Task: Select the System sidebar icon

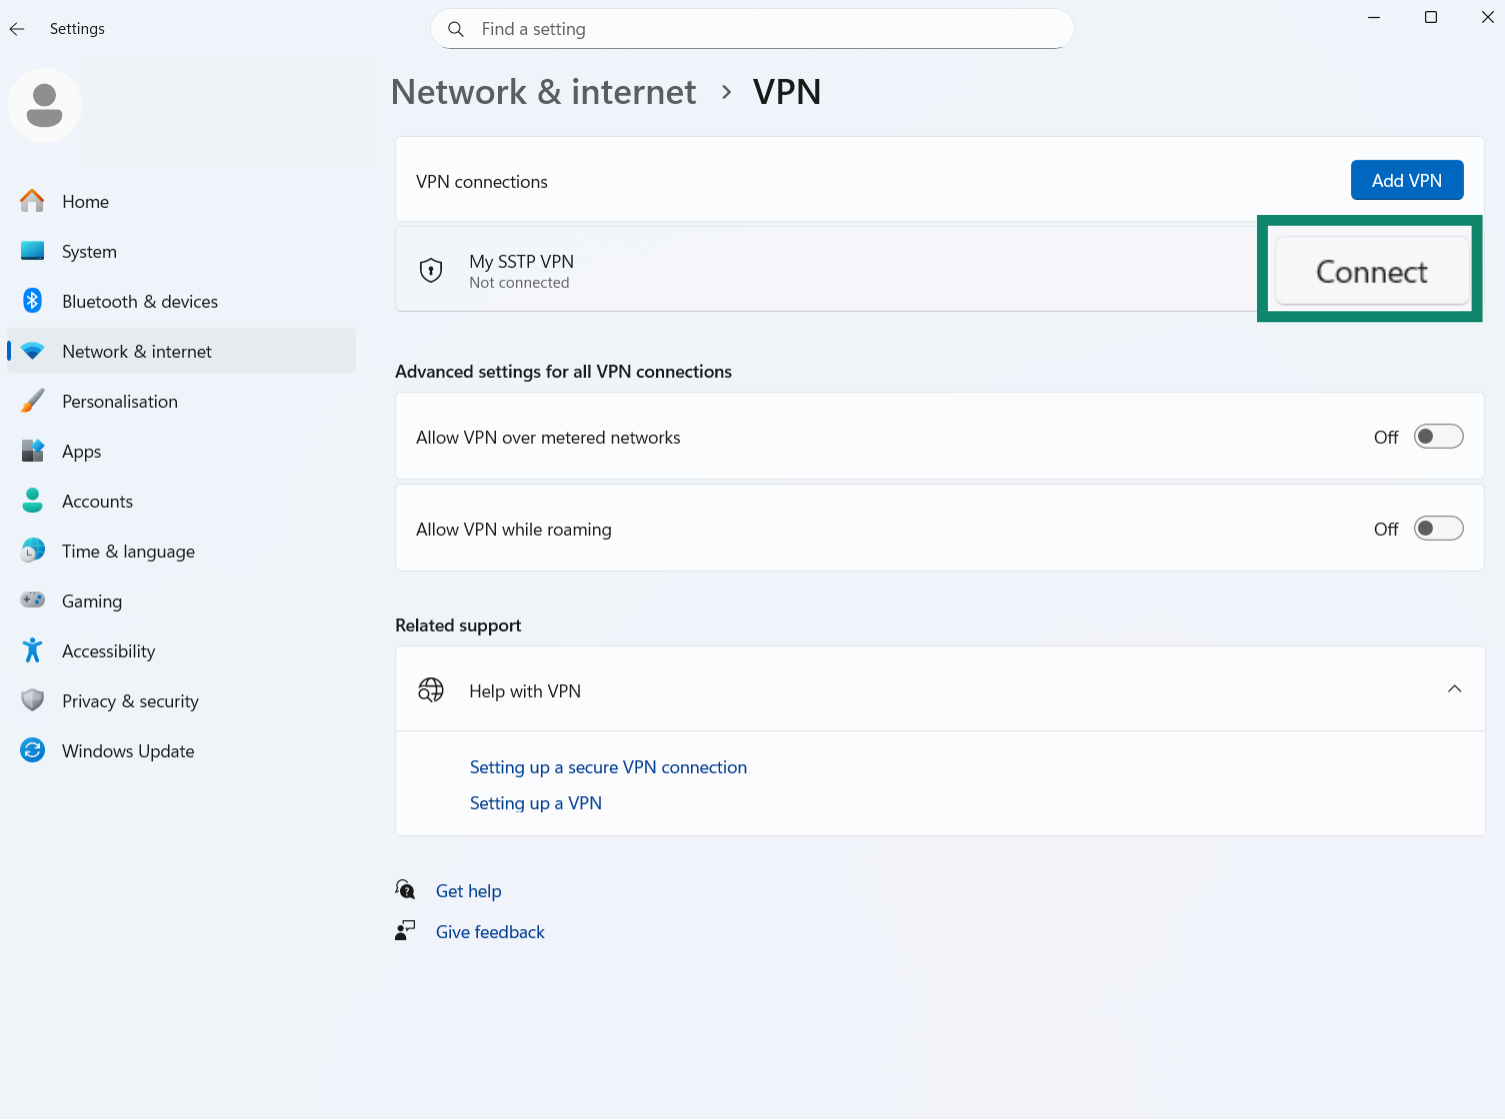Action: (x=33, y=251)
